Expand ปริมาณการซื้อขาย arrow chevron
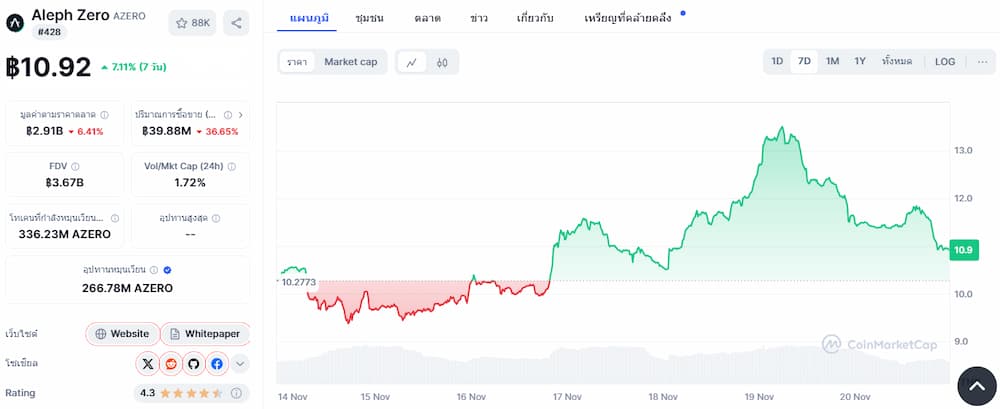The height and width of the screenshot is (409, 1000). click(x=240, y=115)
